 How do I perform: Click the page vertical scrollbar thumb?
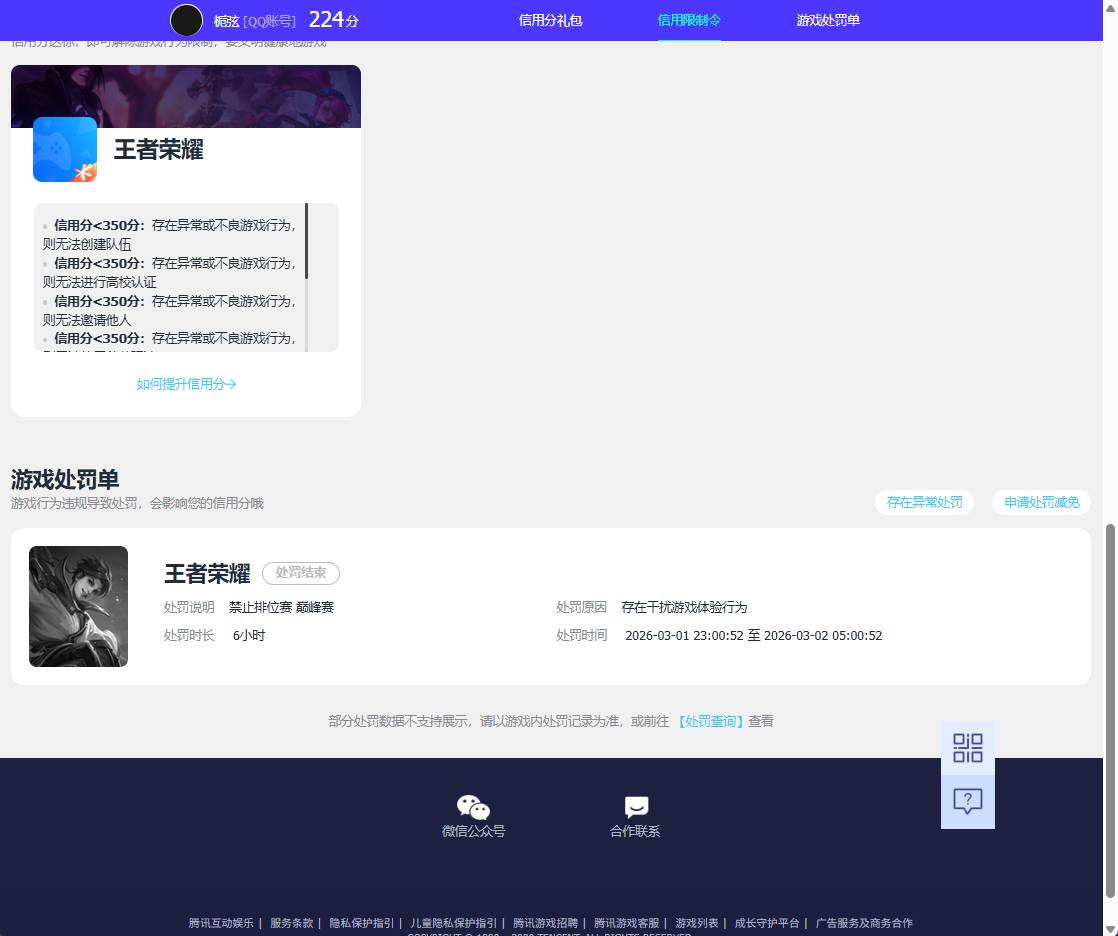point(1110,711)
